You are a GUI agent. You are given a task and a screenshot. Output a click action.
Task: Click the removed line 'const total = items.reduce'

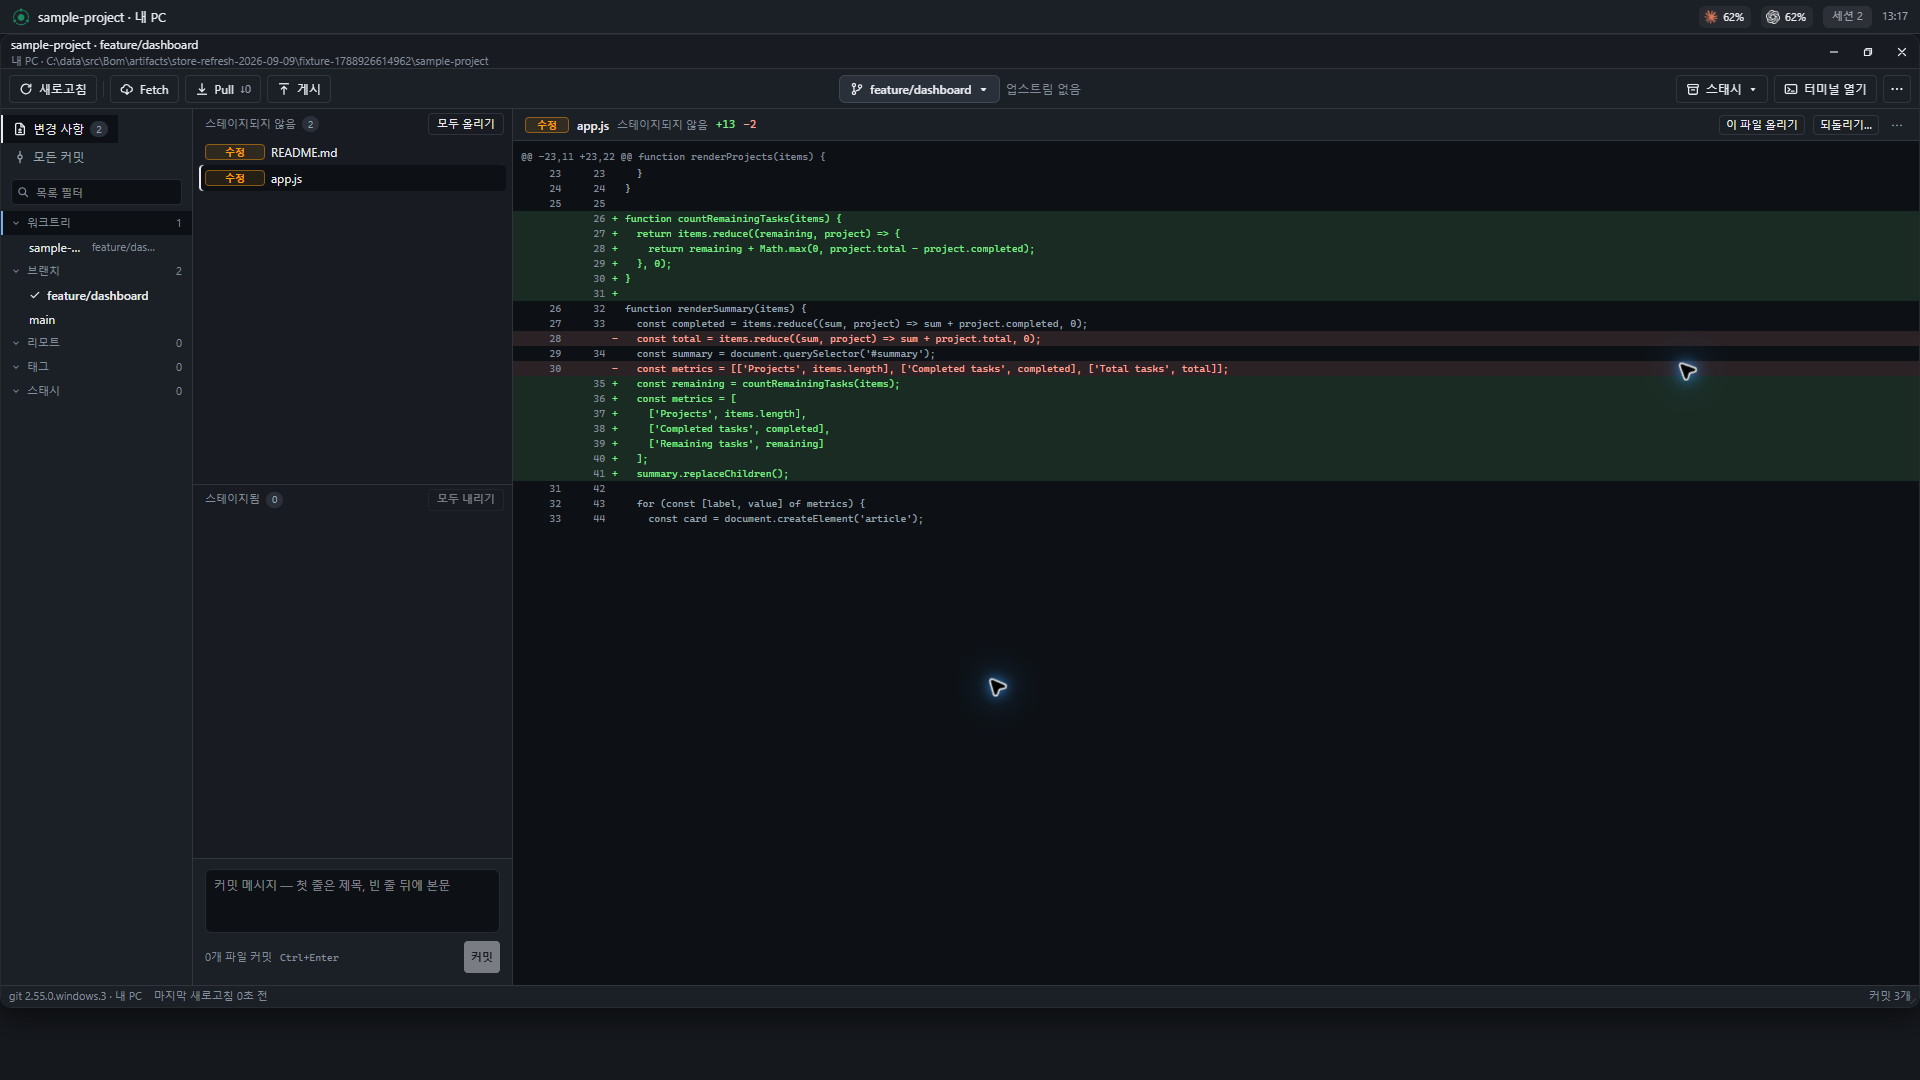[1216, 339]
